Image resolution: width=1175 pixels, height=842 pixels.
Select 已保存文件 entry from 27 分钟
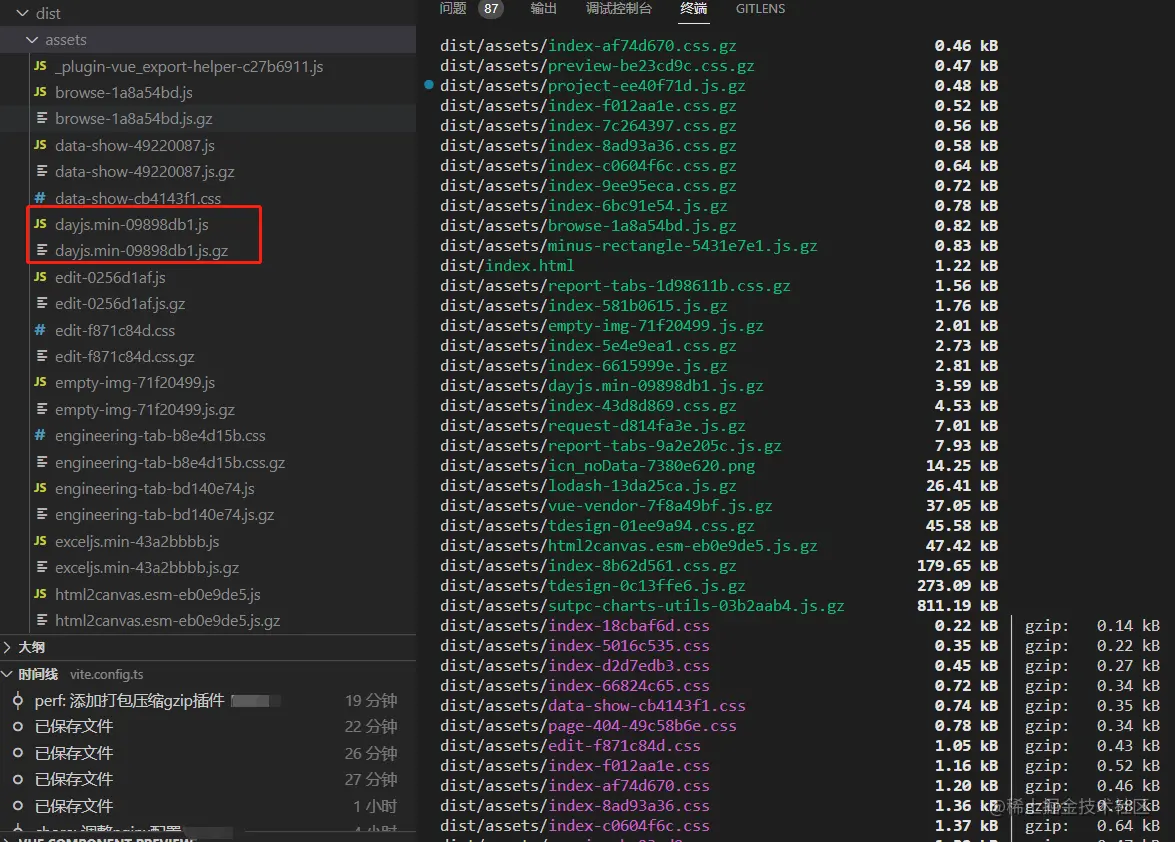click(x=73, y=779)
